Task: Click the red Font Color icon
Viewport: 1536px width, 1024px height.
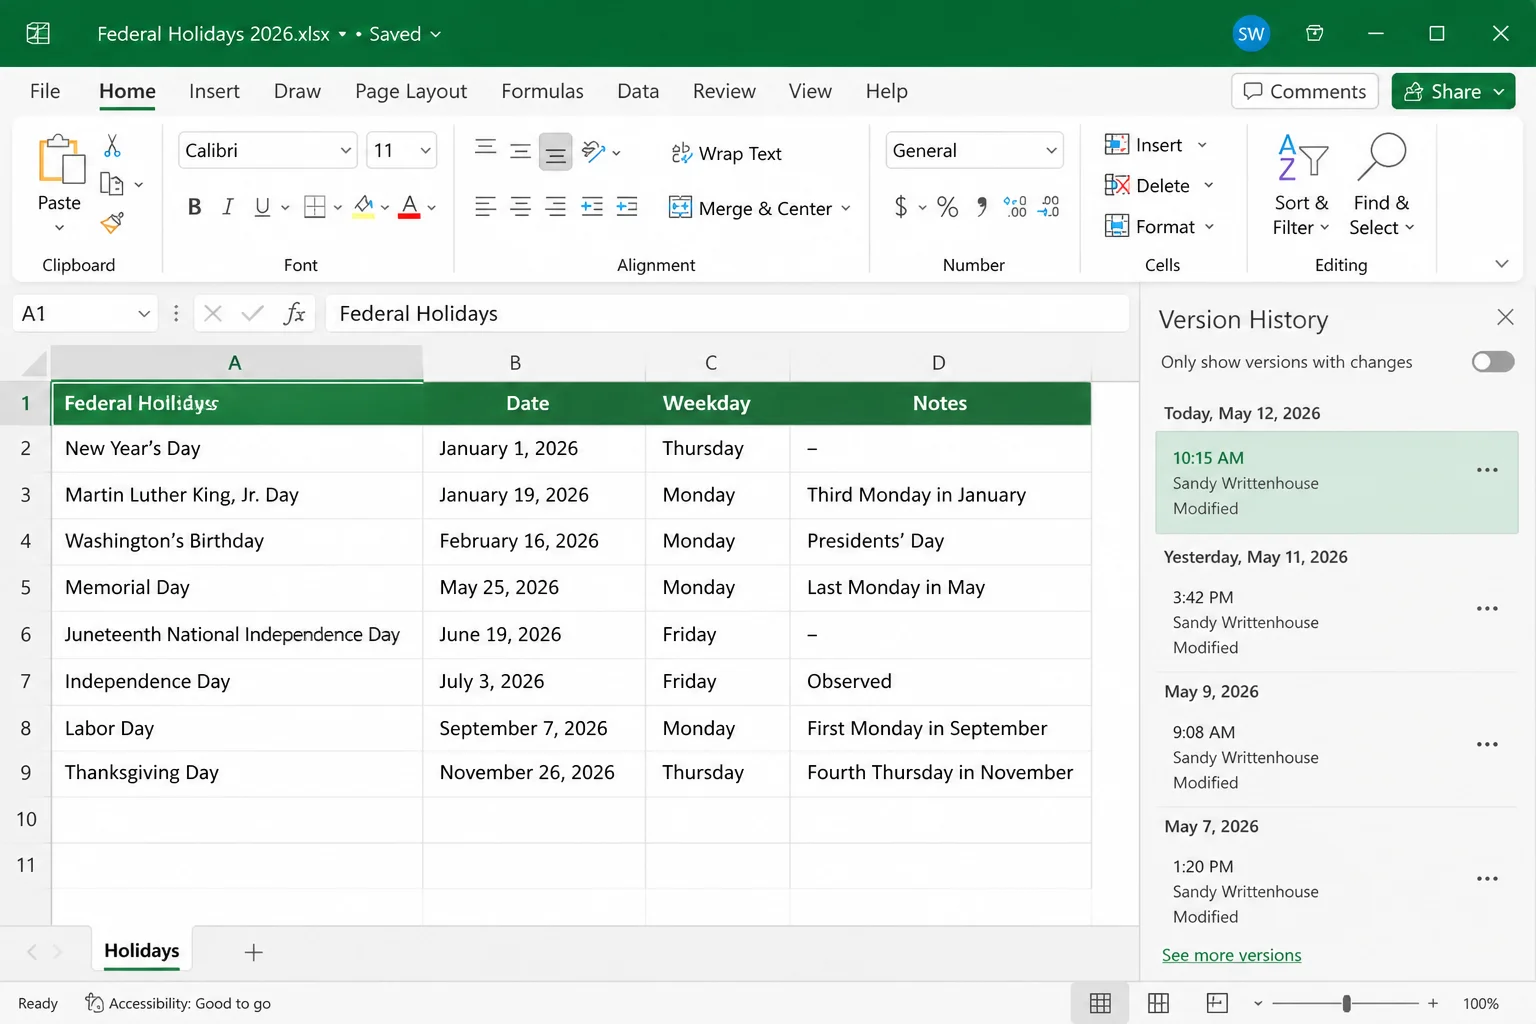Action: 409,207
